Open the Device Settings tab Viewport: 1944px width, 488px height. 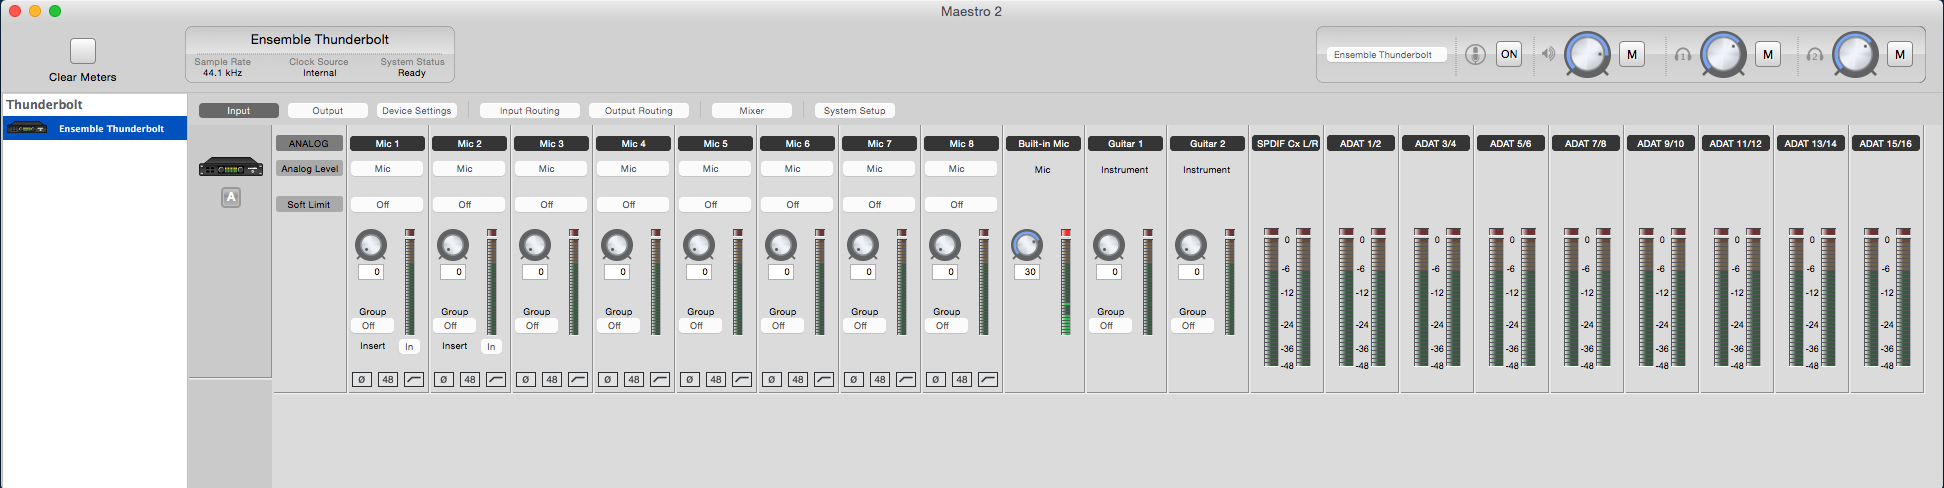[x=417, y=111]
